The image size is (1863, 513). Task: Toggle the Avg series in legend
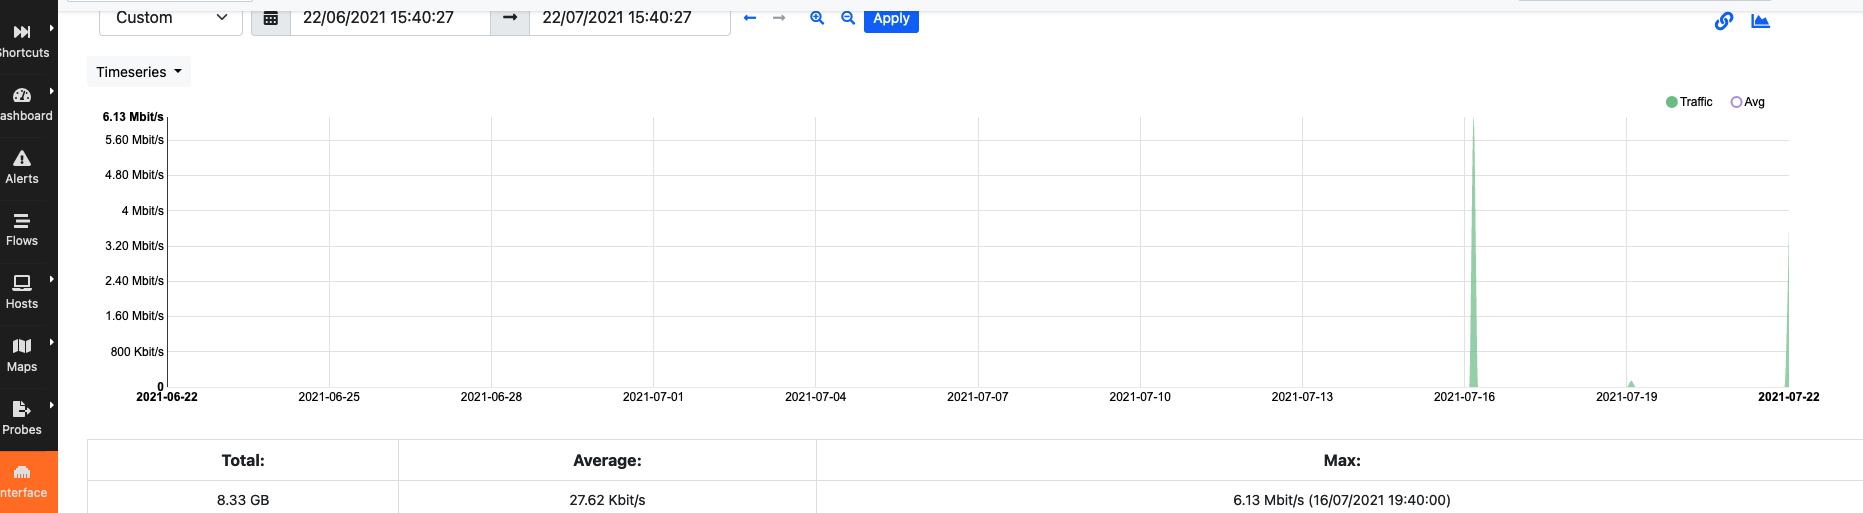tap(1748, 102)
